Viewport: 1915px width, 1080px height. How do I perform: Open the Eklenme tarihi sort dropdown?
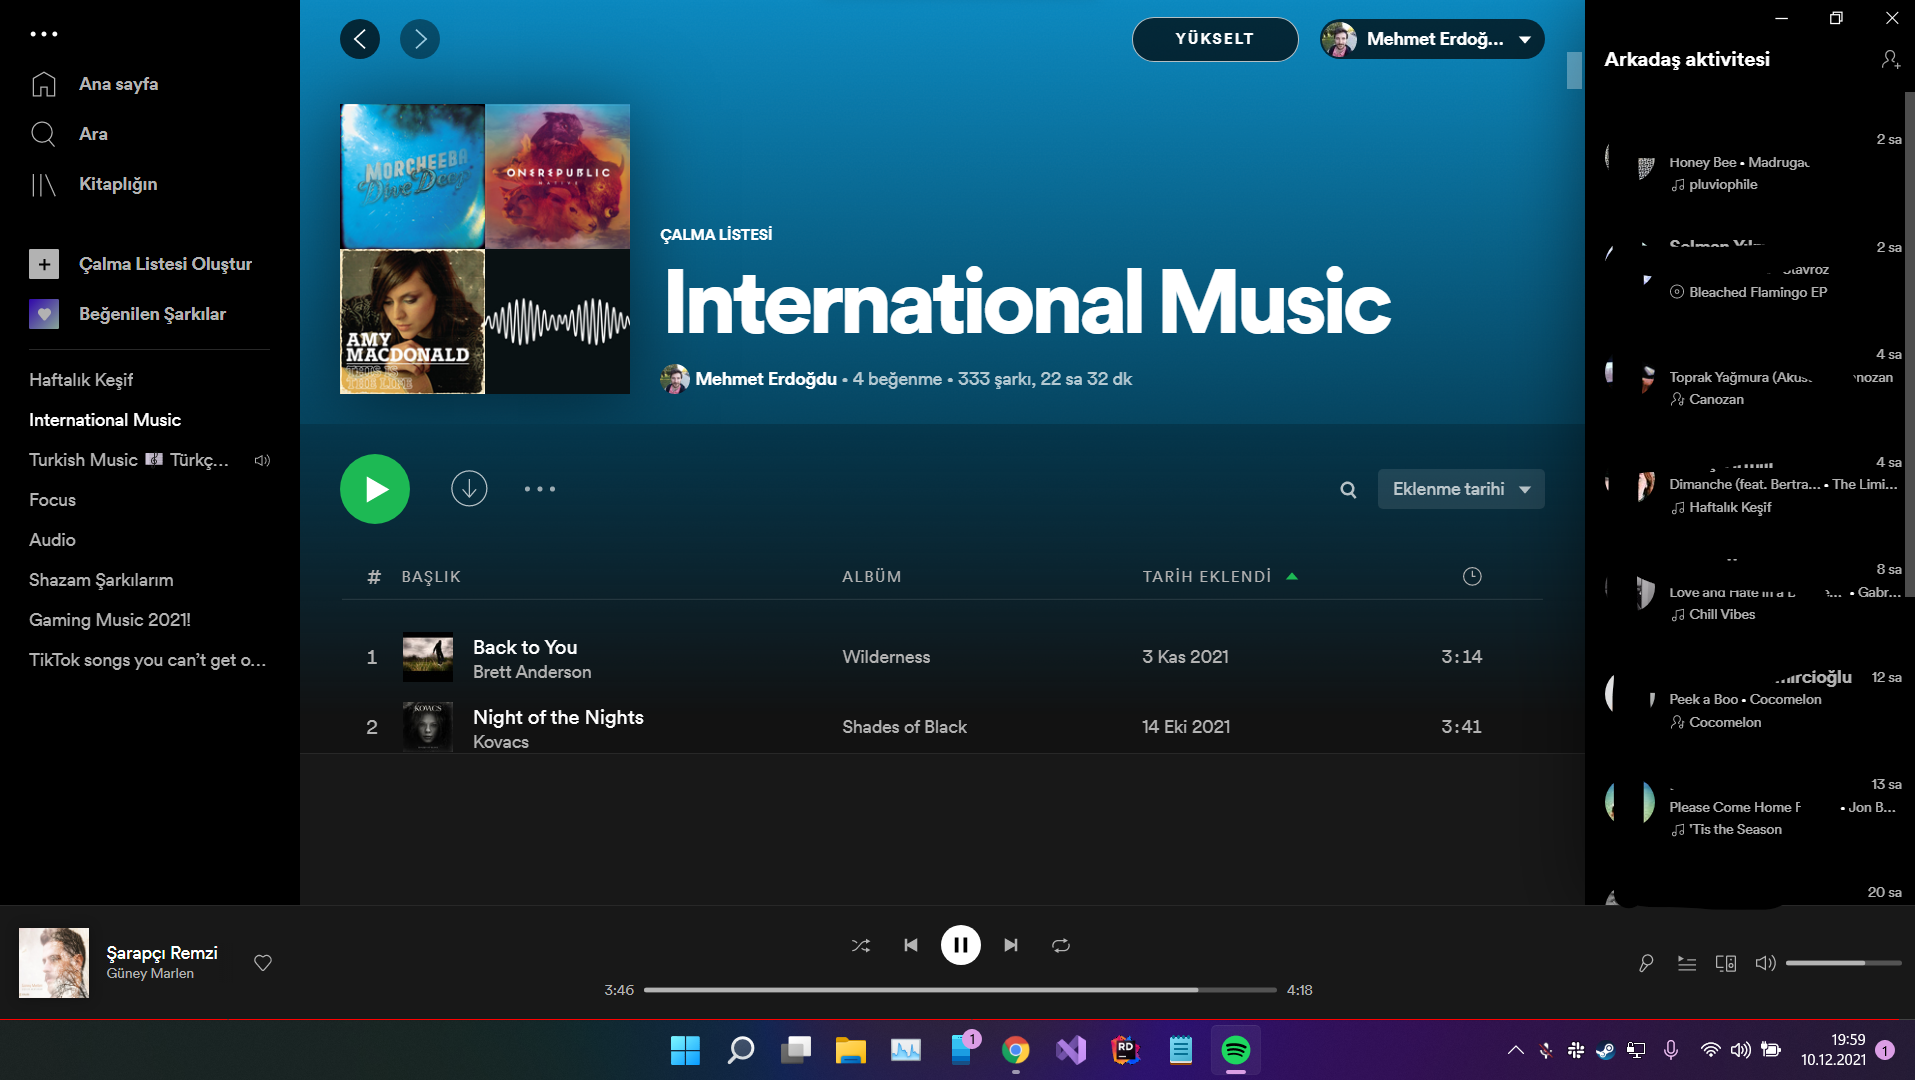pos(1460,489)
